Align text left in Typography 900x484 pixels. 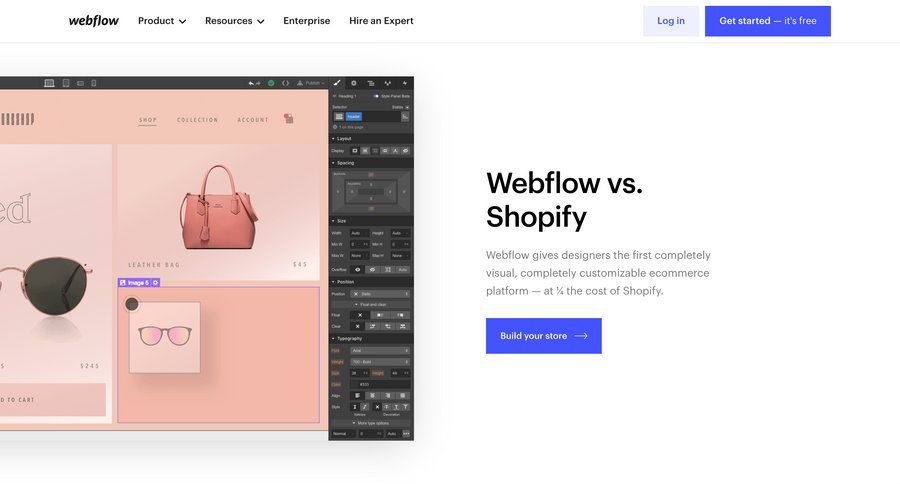(357, 396)
